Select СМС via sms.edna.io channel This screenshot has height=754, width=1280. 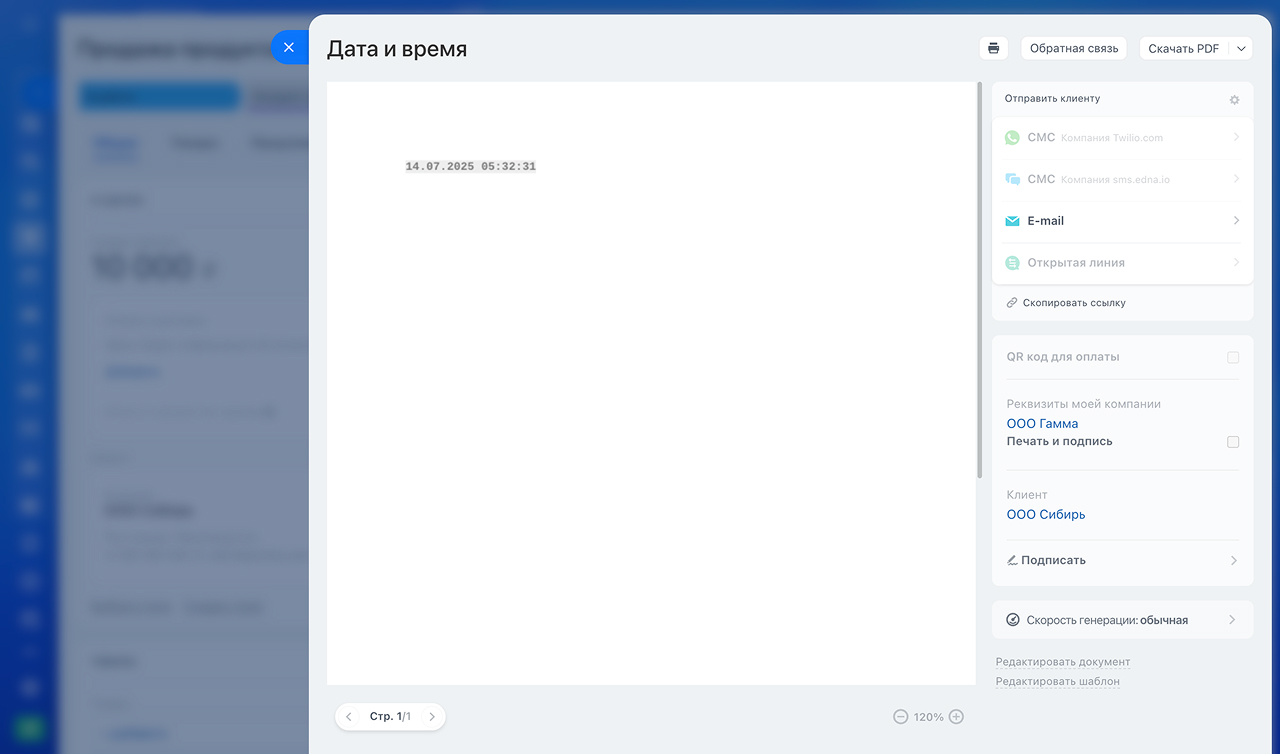point(1122,179)
